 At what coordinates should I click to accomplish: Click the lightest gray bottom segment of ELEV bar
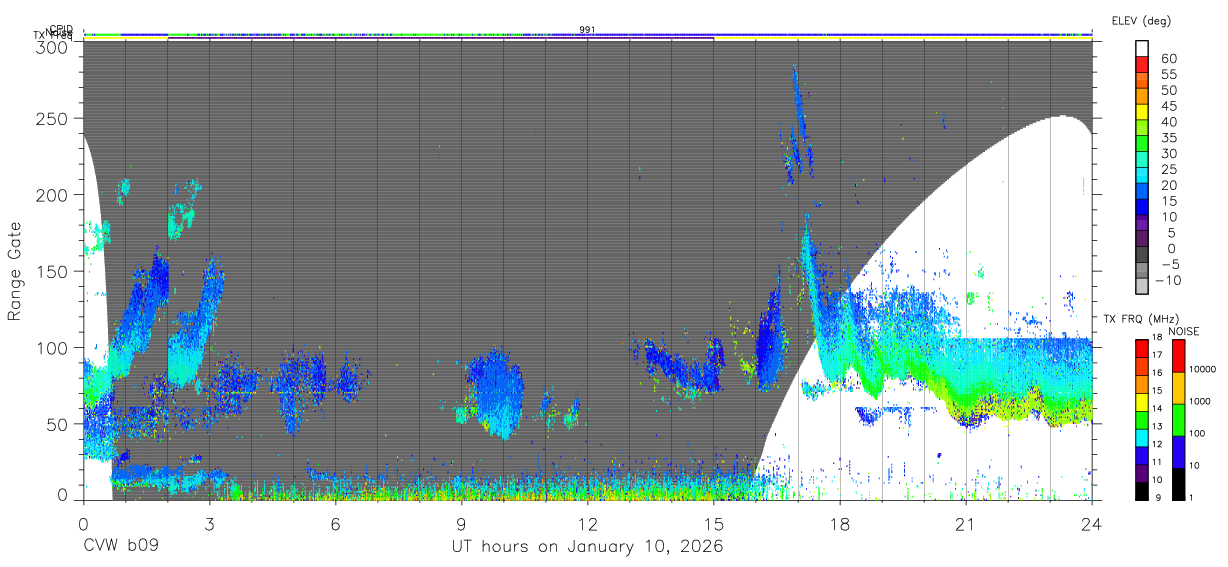[1143, 288]
